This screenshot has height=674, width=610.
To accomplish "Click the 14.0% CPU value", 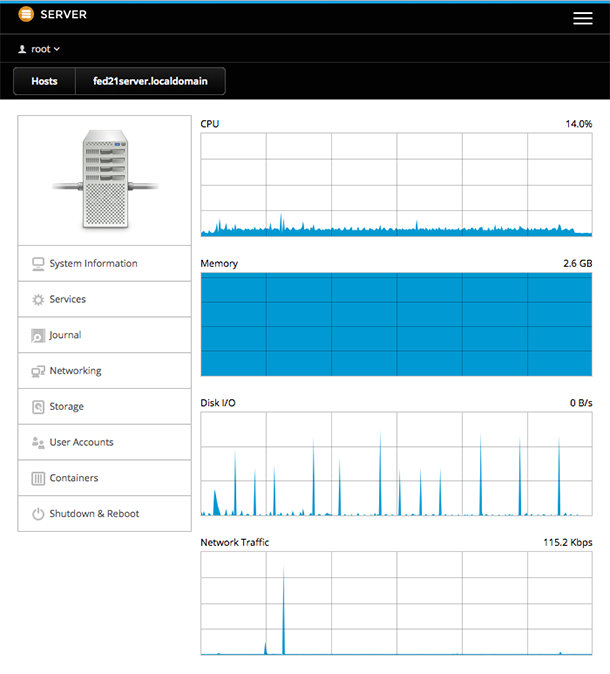I will pyautogui.click(x=579, y=124).
